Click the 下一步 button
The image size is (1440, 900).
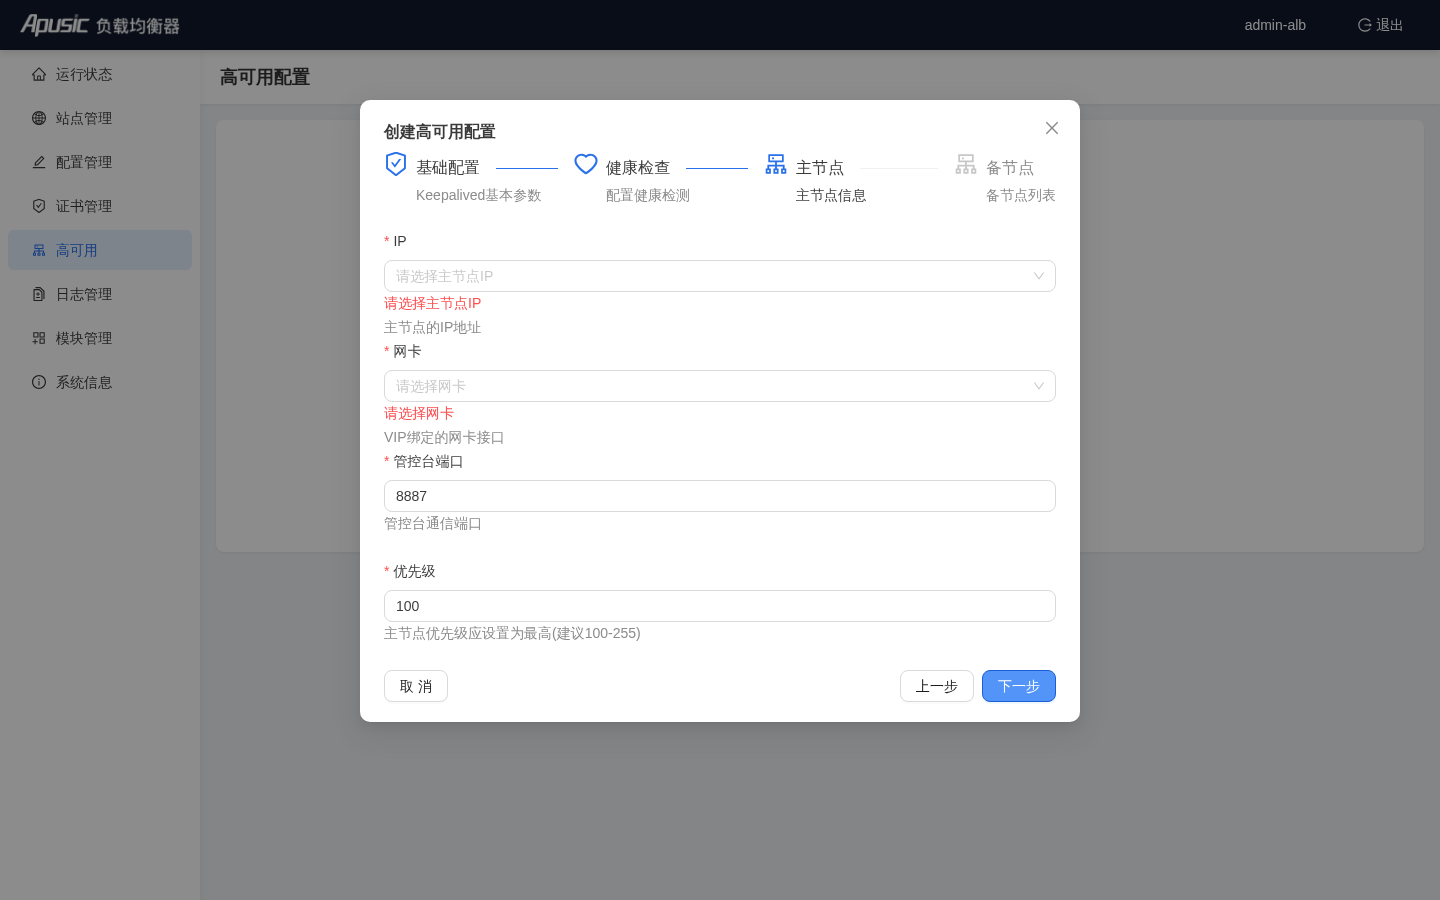pos(1019,686)
